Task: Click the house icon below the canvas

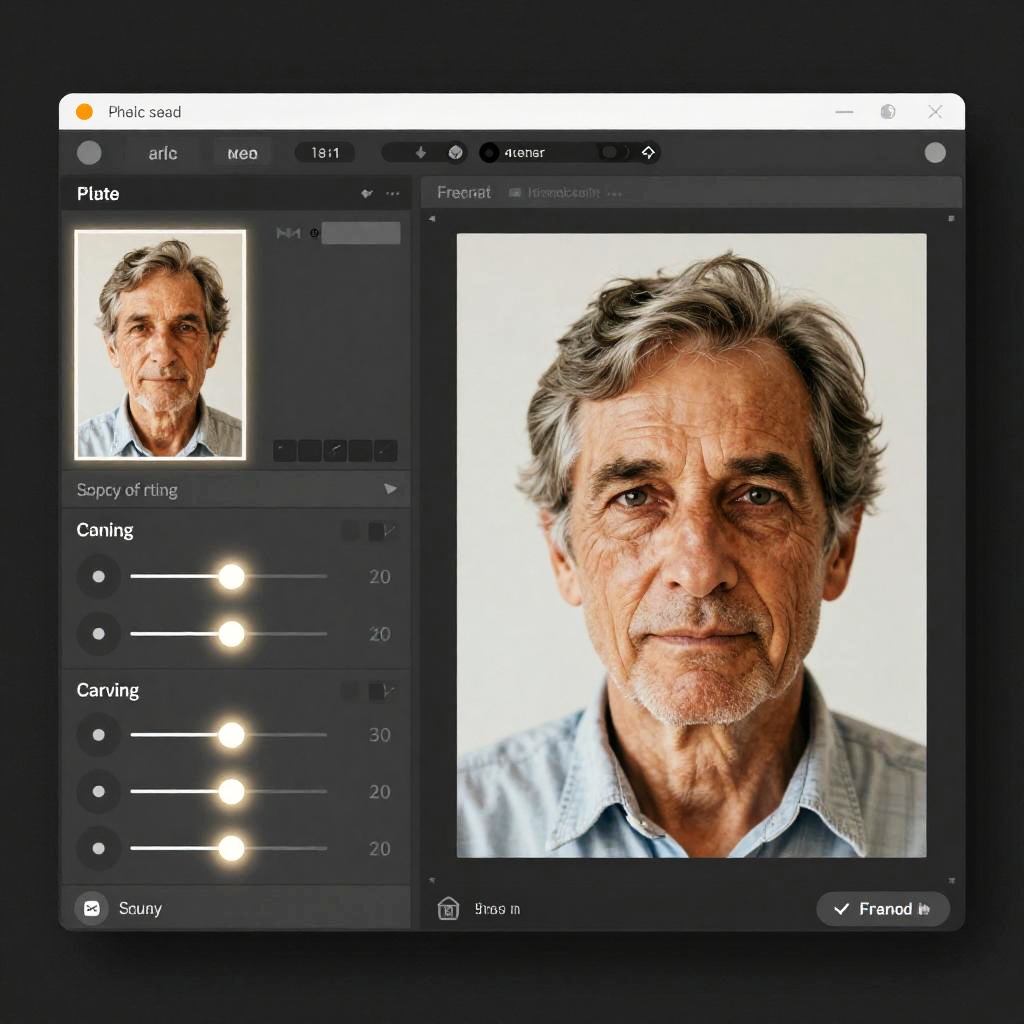Action: coord(448,908)
